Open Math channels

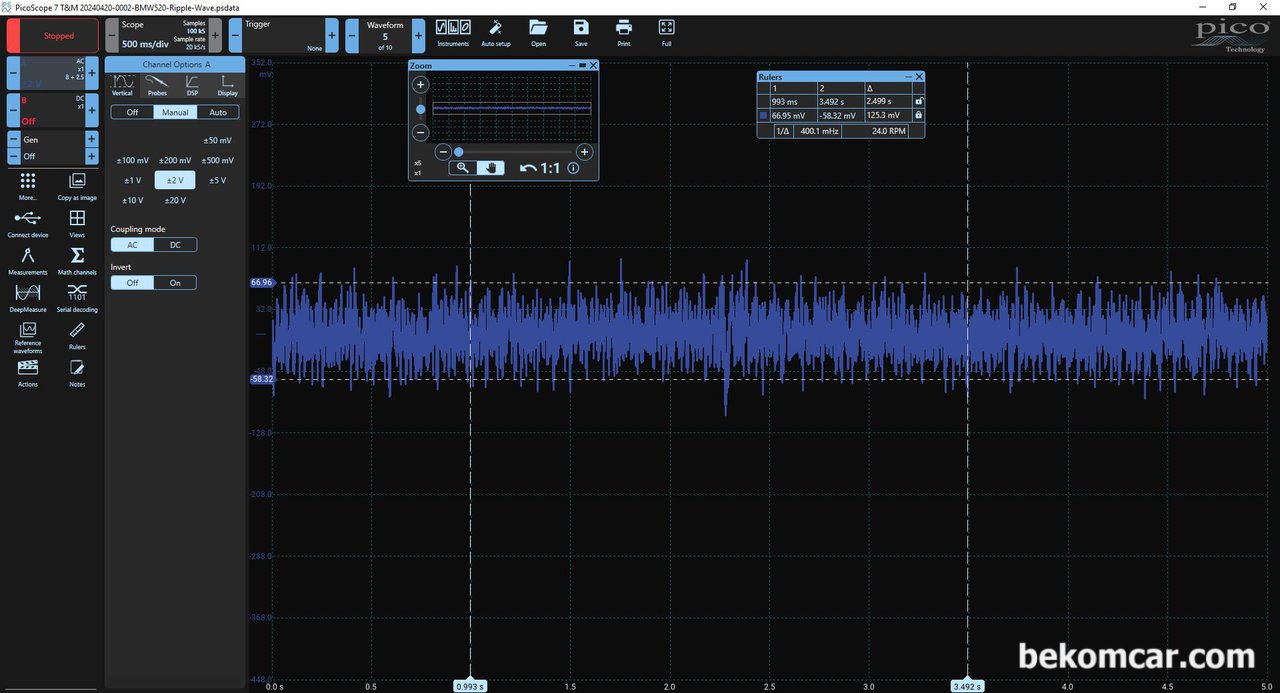(x=77, y=260)
